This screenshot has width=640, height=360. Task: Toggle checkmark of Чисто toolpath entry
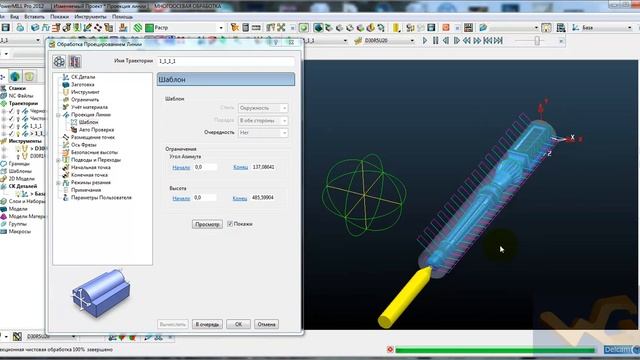pos(11,118)
